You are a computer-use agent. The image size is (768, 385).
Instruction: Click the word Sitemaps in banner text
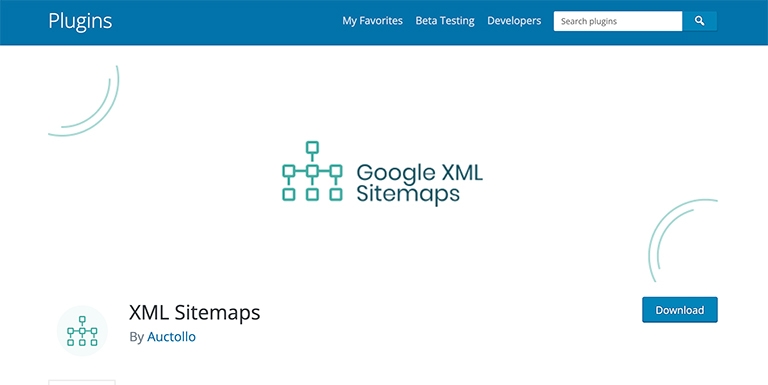pyautogui.click(x=408, y=194)
